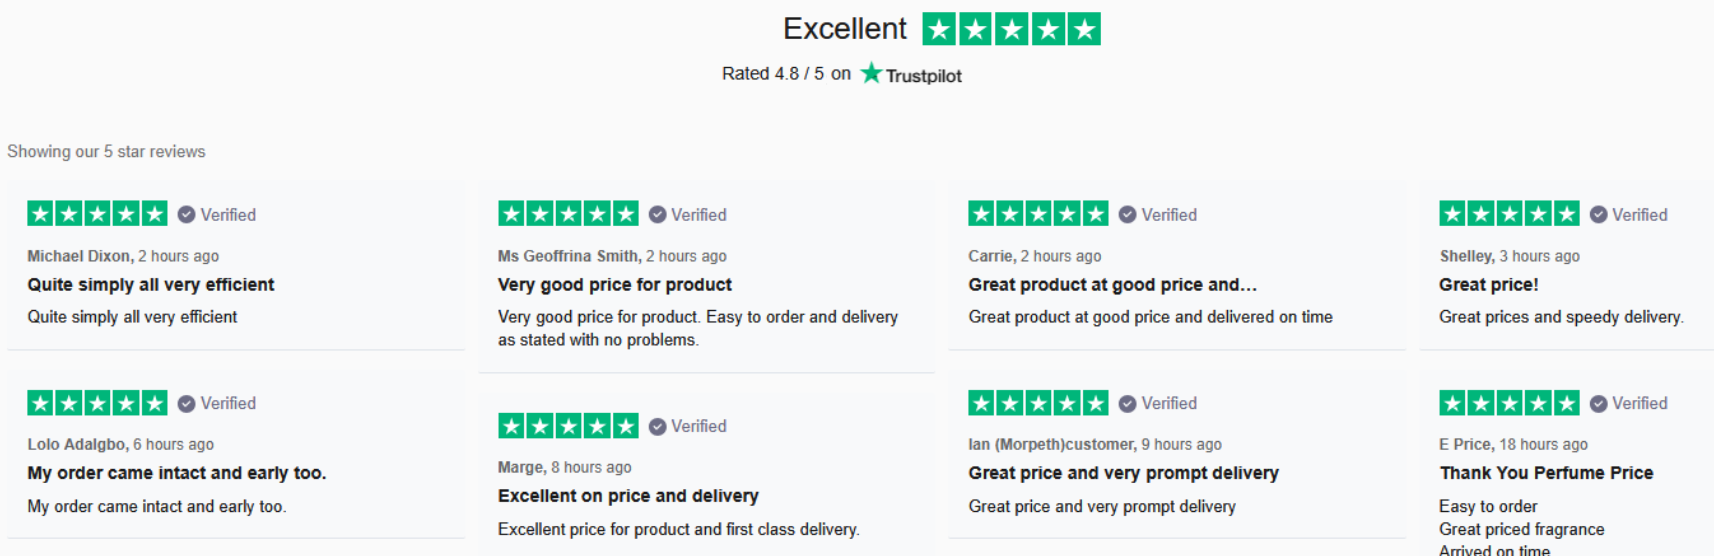Viewport: 1714px width, 556px height.
Task: Click the Verified checkmark on Shelley's review
Action: [x=1598, y=215]
